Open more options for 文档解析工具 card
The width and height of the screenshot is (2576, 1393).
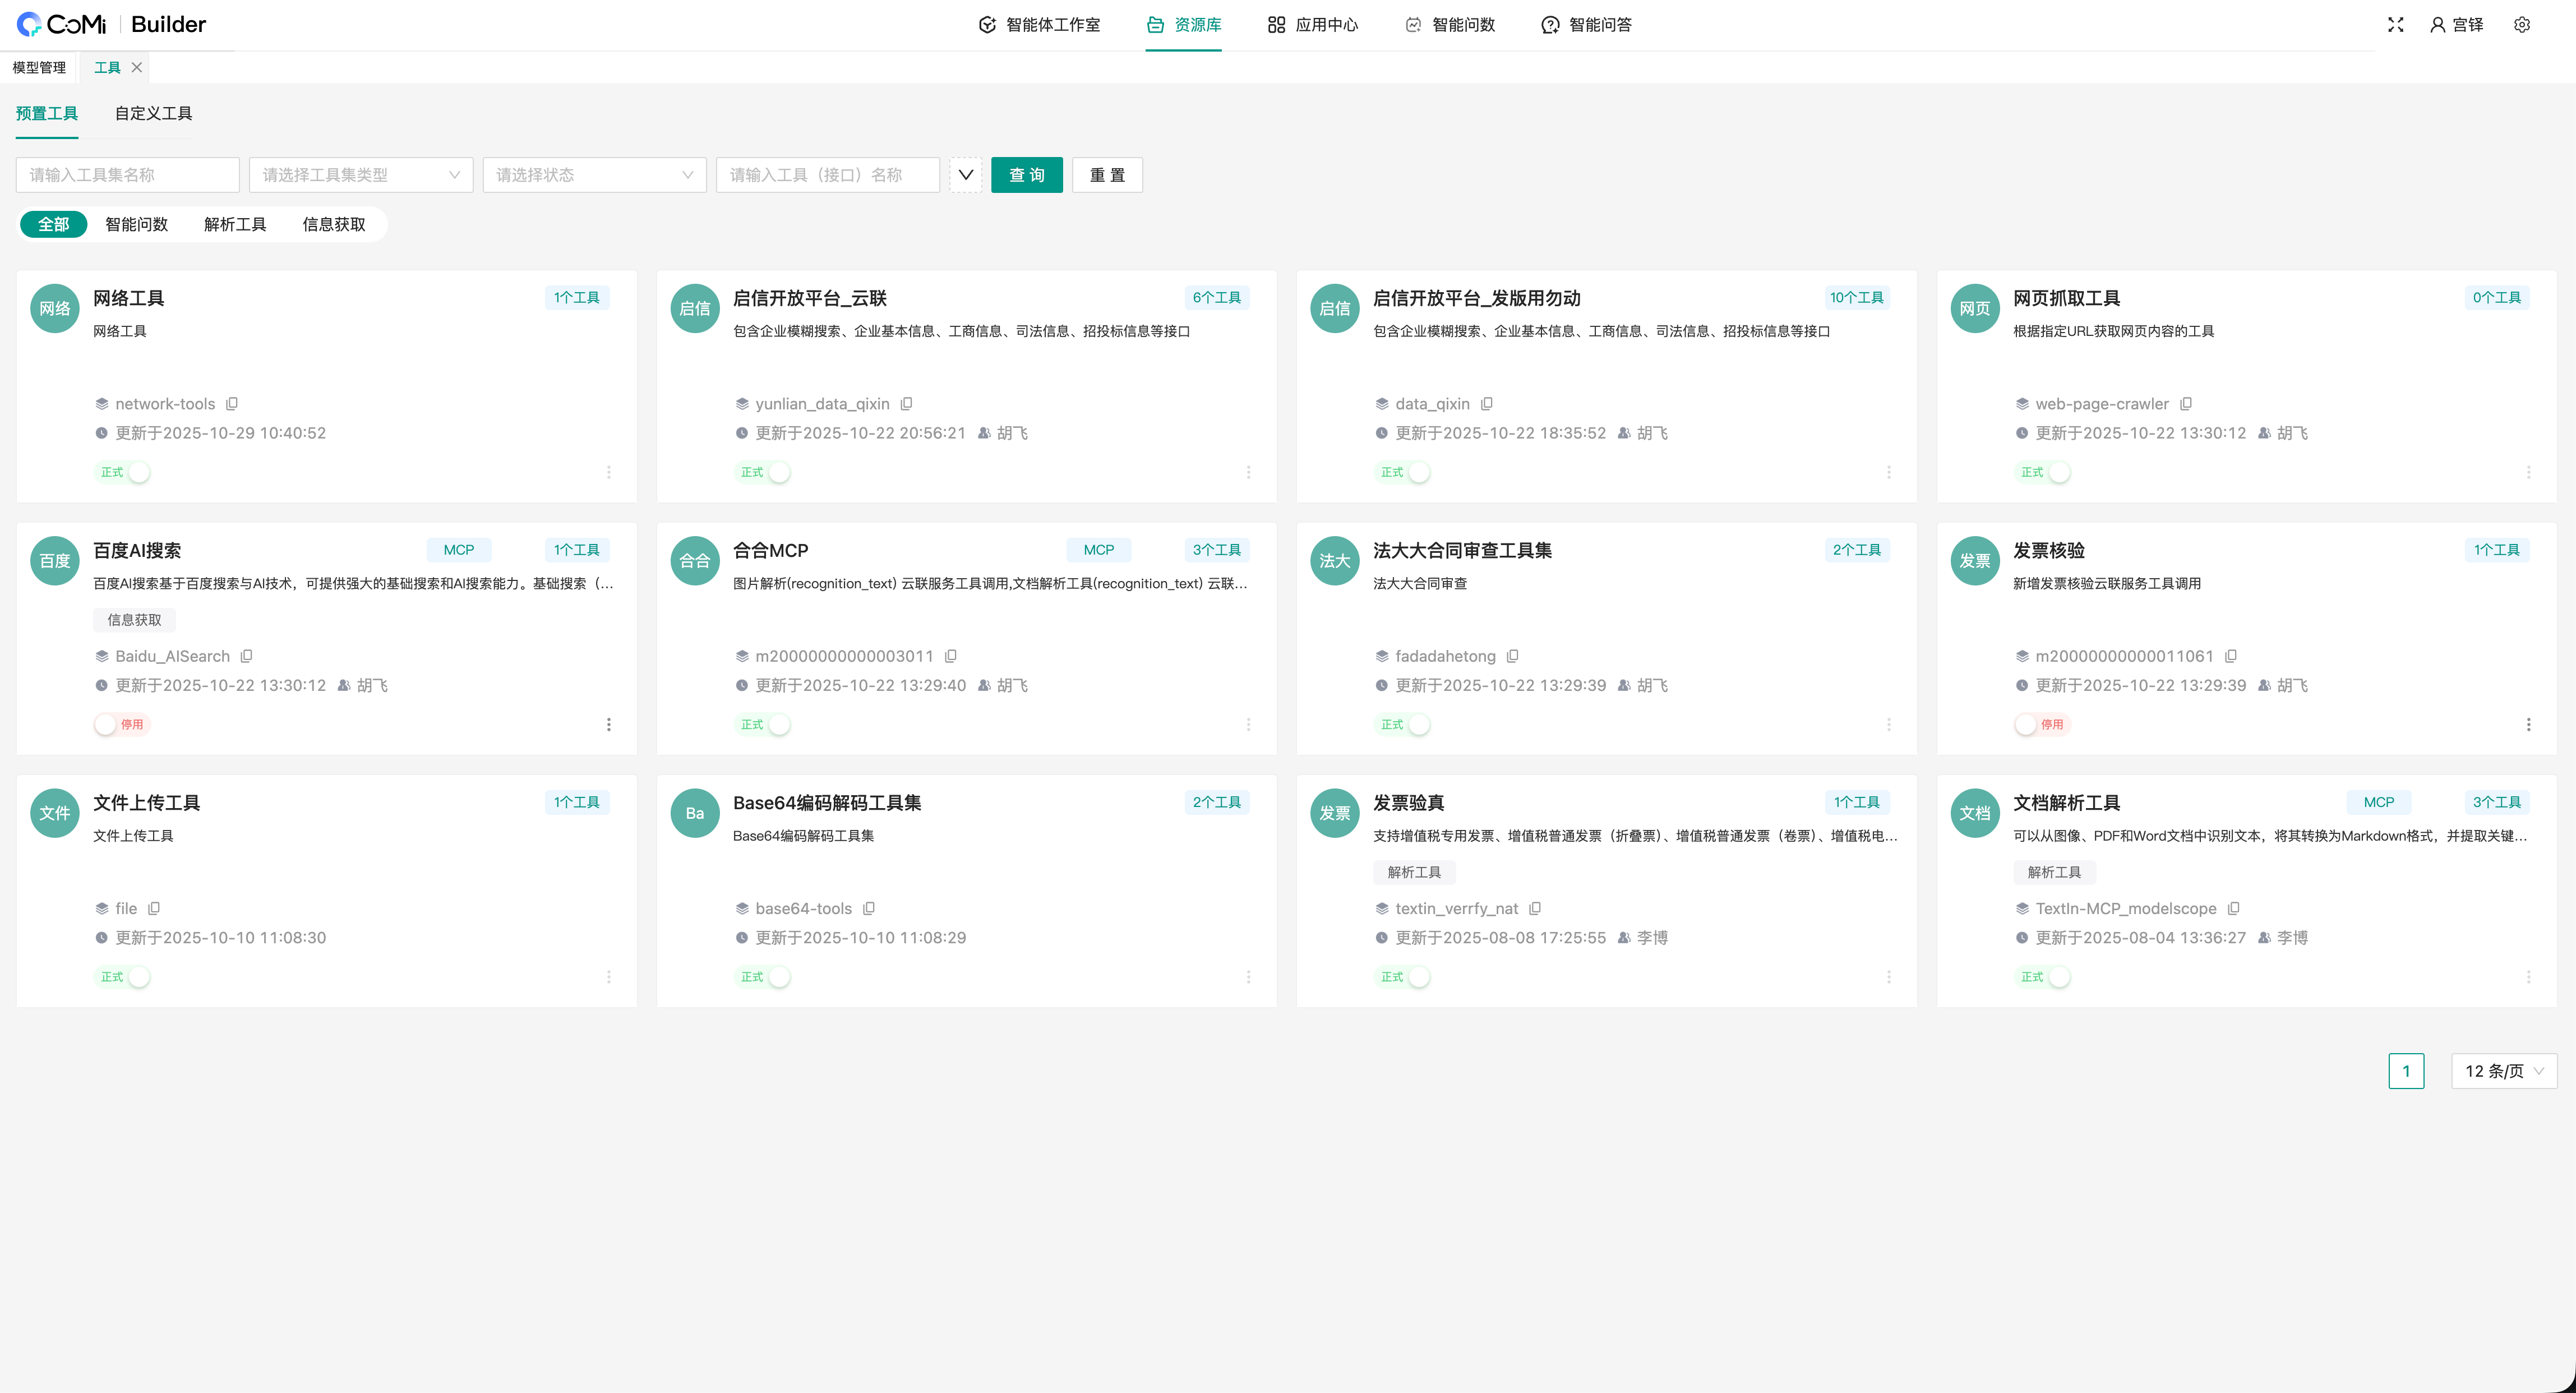click(x=2529, y=976)
